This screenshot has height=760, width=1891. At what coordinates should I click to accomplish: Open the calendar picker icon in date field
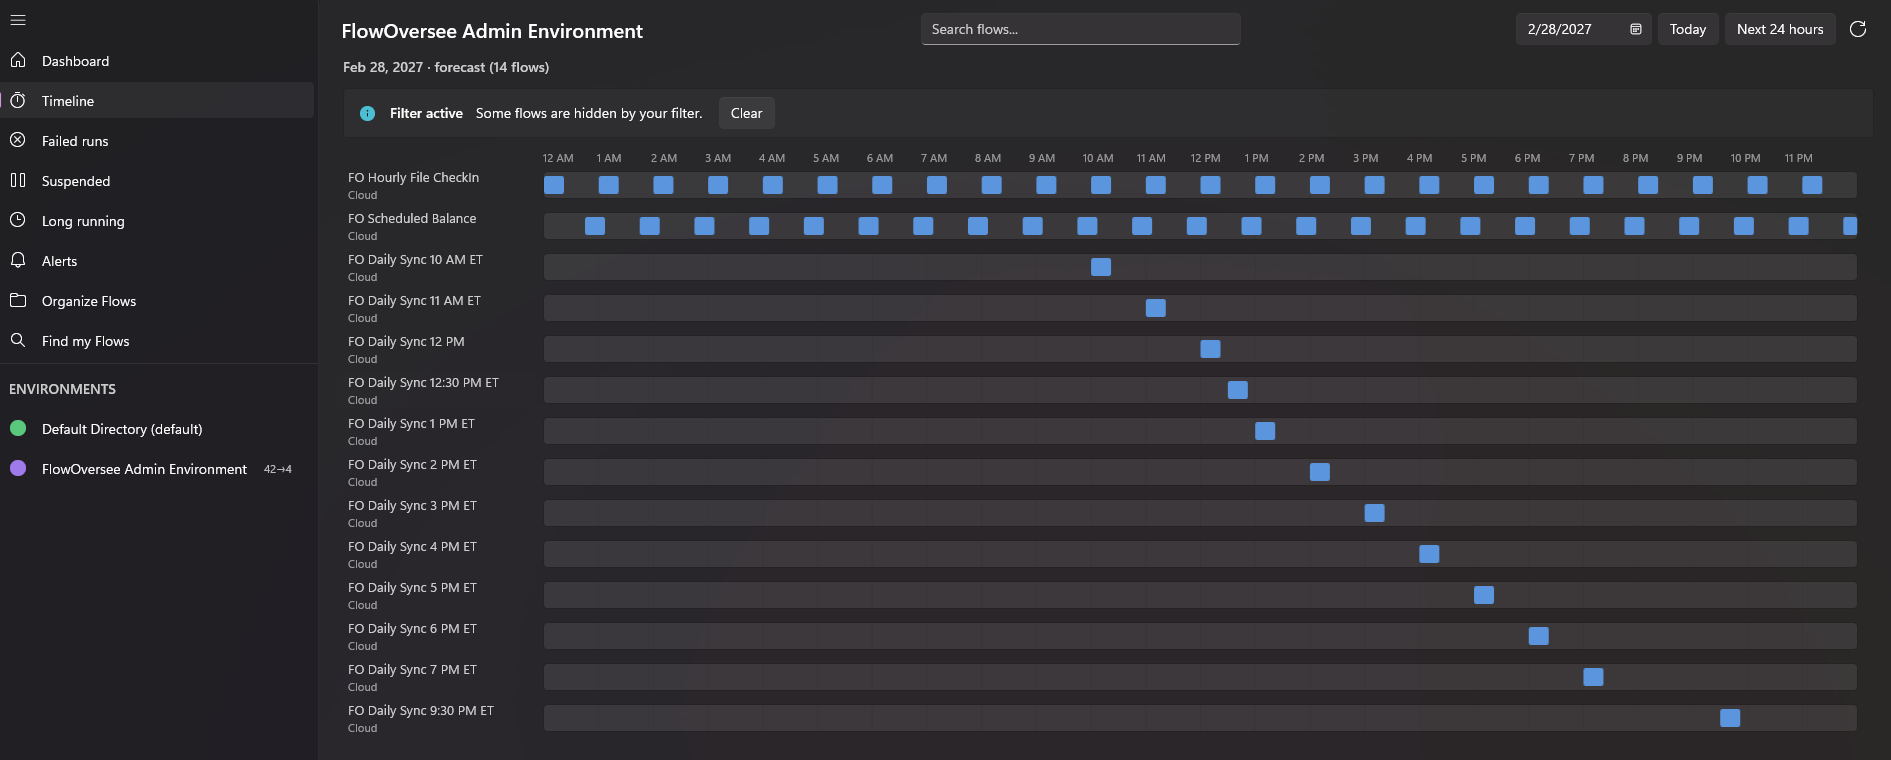[1636, 29]
